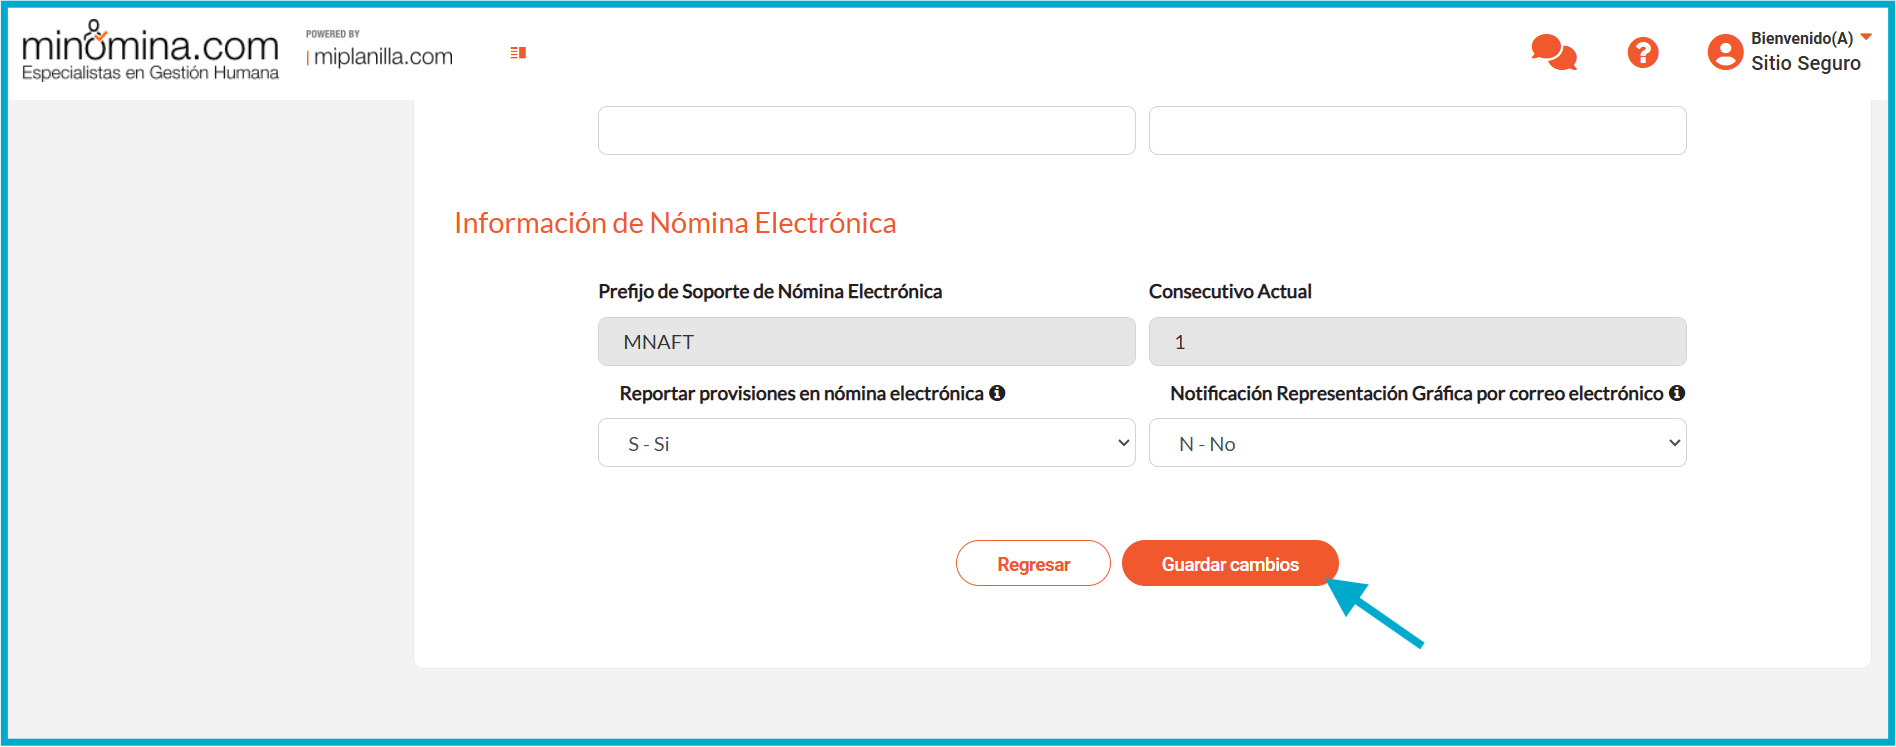Open Notificación Representación Gráfica dropdown showing N - No
Image resolution: width=1896 pixels, height=747 pixels.
tap(1417, 443)
